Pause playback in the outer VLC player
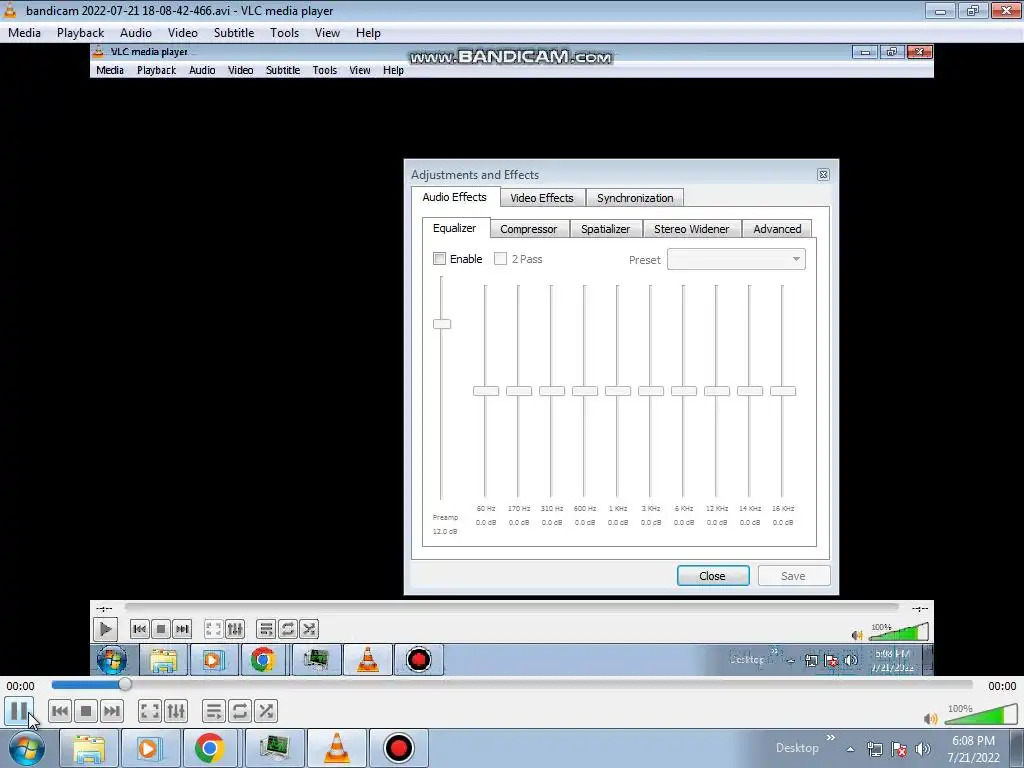This screenshot has width=1024, height=768. [19, 711]
